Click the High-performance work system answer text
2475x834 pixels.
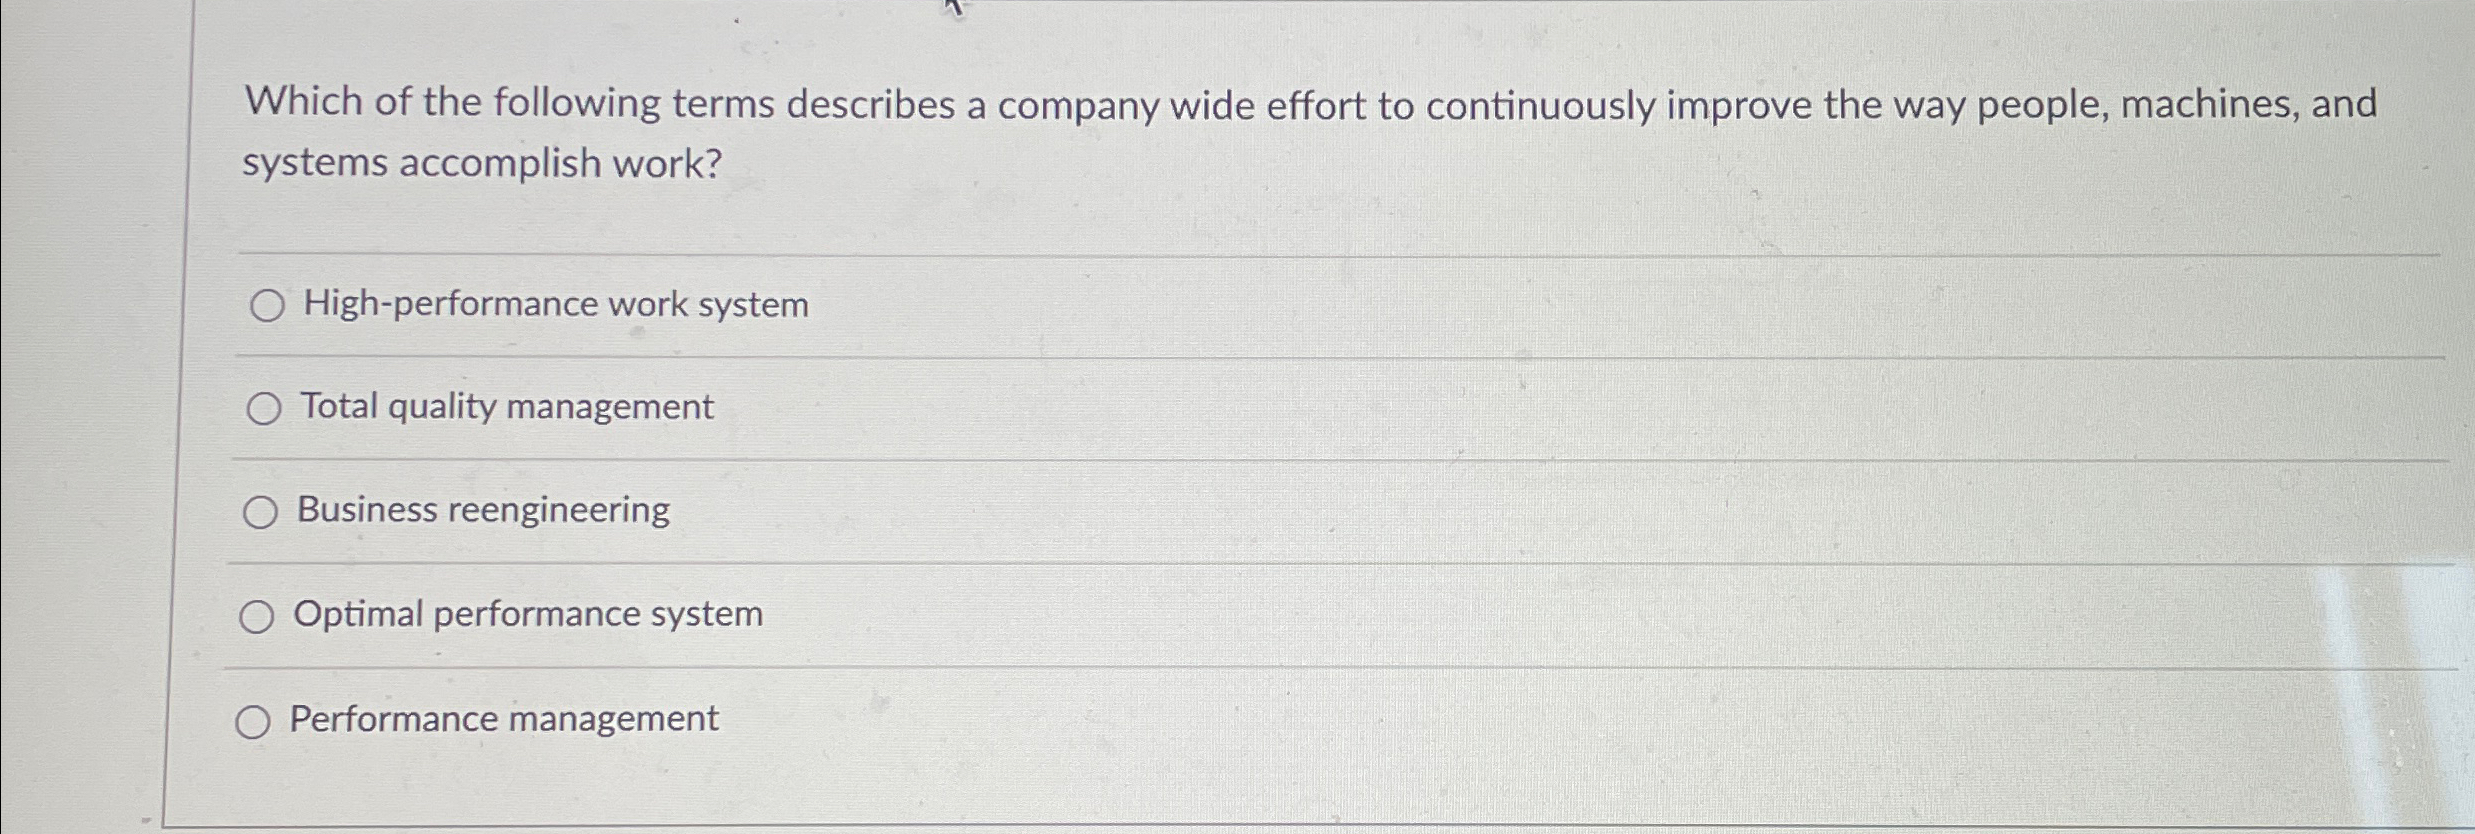pos(553,304)
